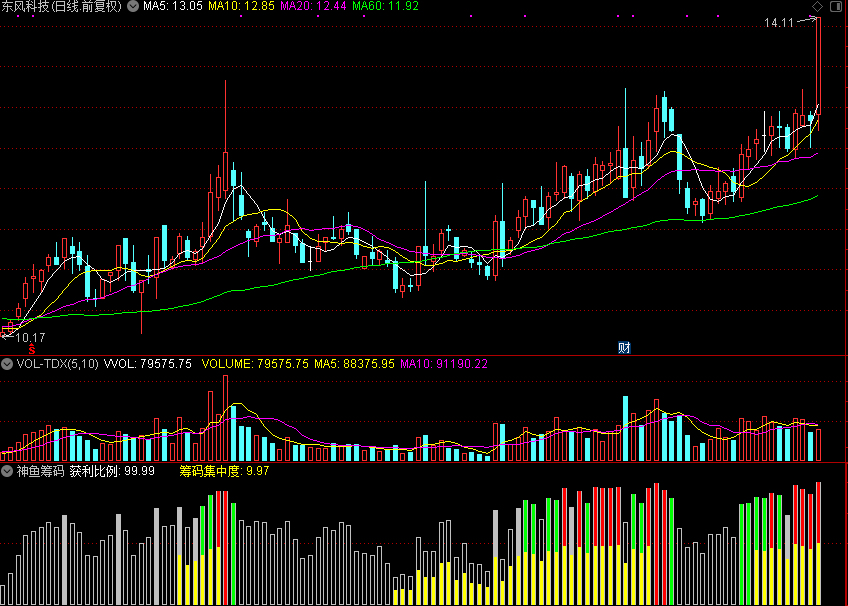Click the MA5: 13.05 label in price panel

pos(173,6)
